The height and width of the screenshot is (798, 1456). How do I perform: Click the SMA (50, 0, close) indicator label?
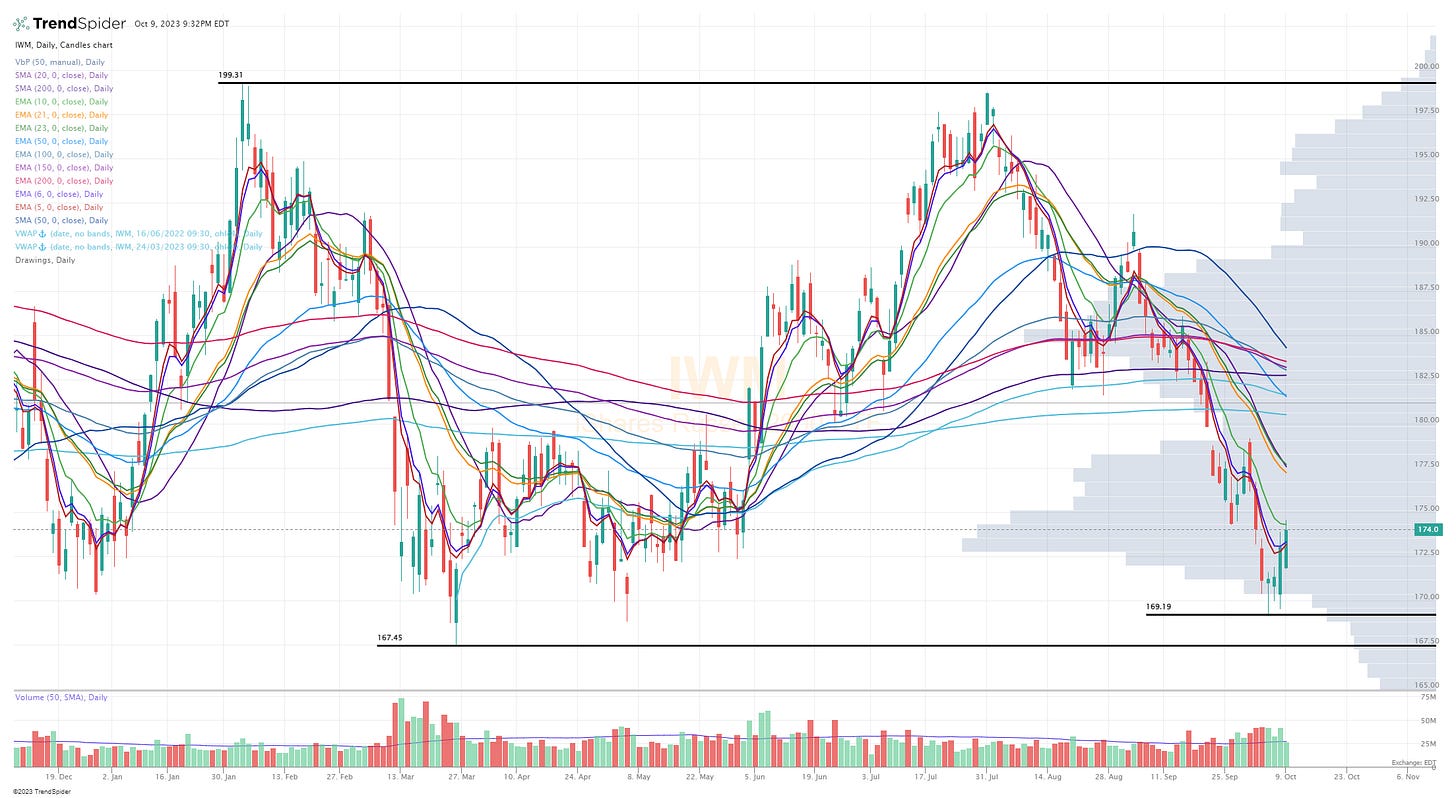61,220
